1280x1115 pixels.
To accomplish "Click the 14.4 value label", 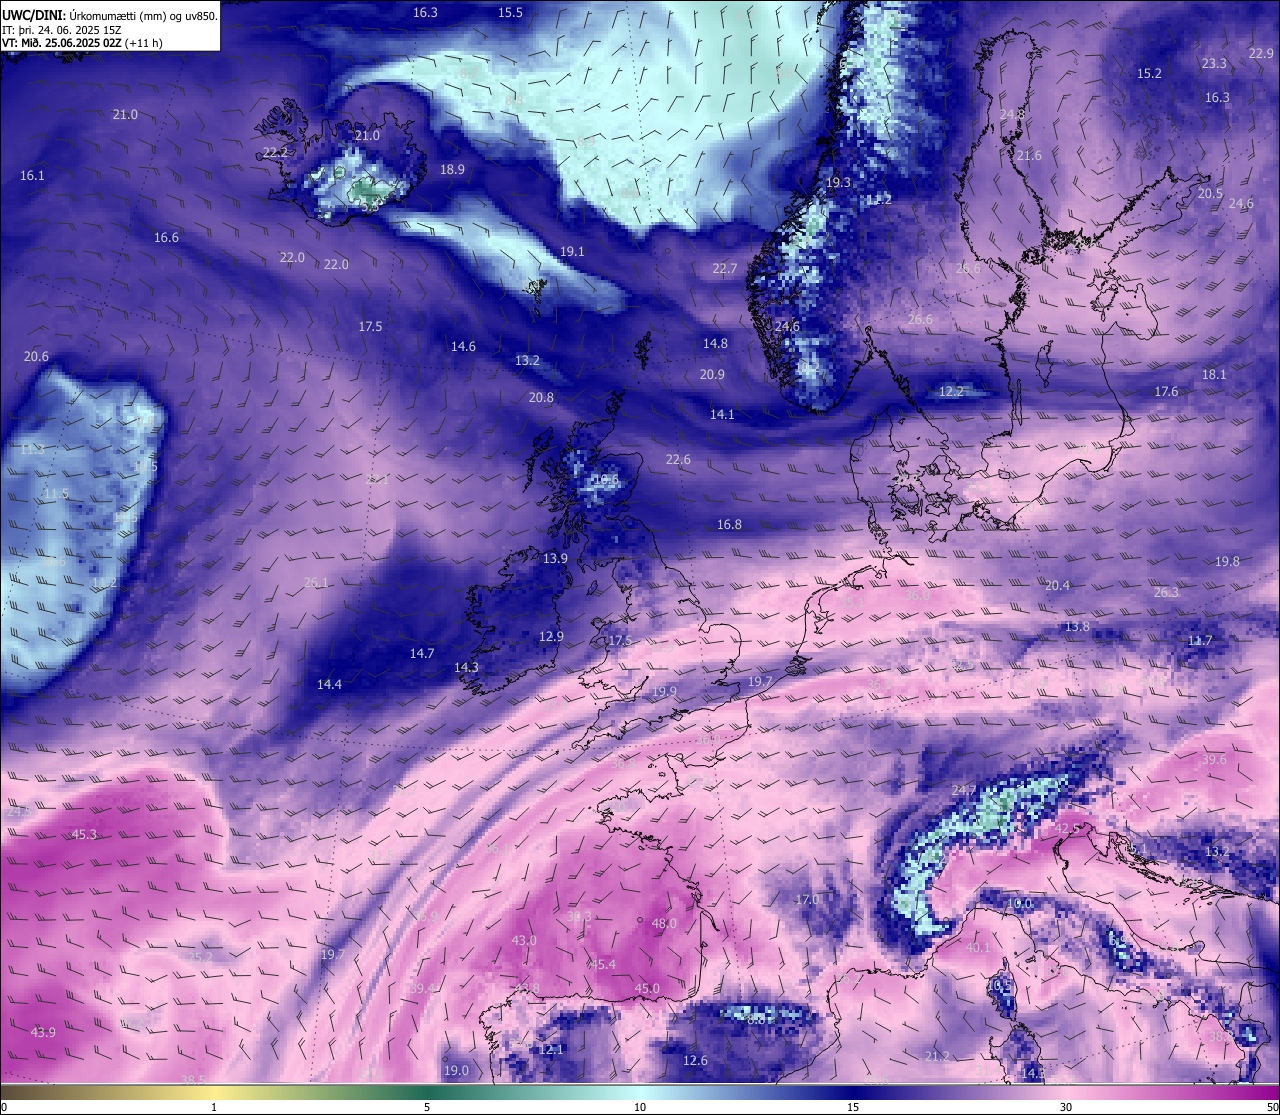I will point(330,684).
